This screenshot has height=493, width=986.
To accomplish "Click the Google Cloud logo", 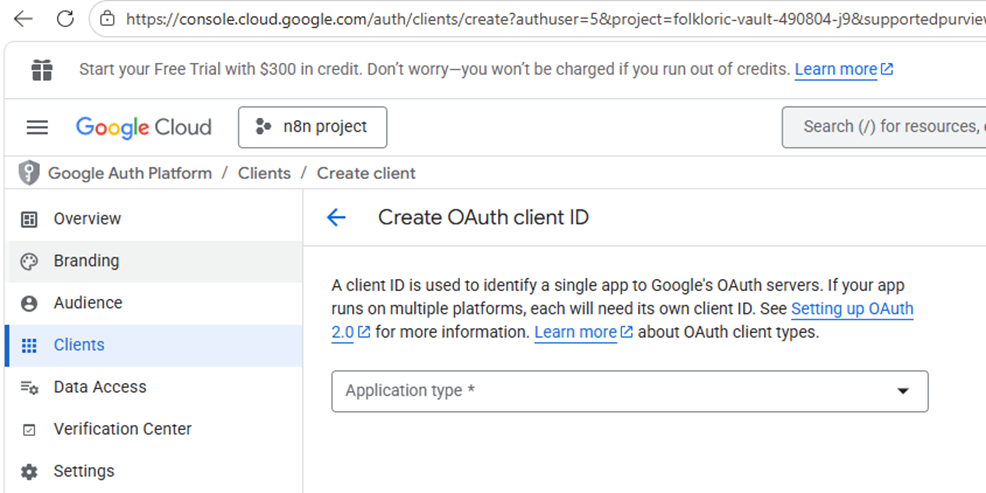I will 144,127.
